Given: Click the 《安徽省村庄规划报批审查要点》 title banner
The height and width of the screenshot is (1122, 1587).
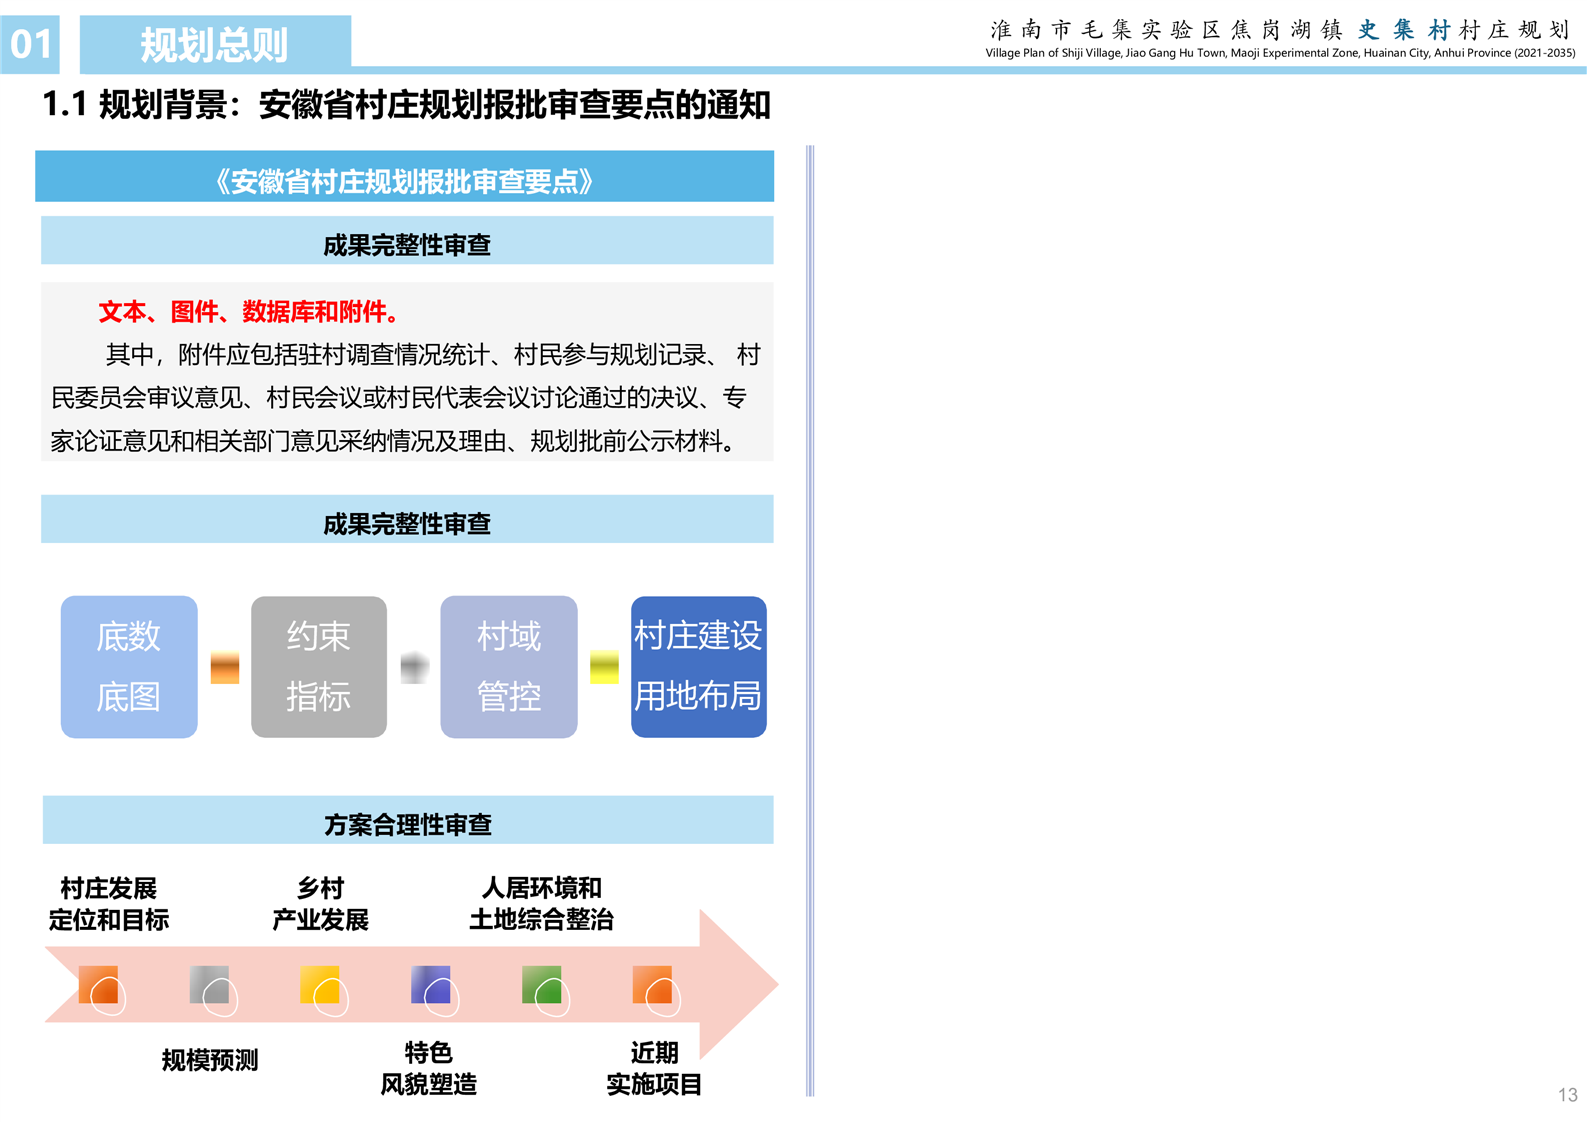Looking at the screenshot, I should point(405,178).
